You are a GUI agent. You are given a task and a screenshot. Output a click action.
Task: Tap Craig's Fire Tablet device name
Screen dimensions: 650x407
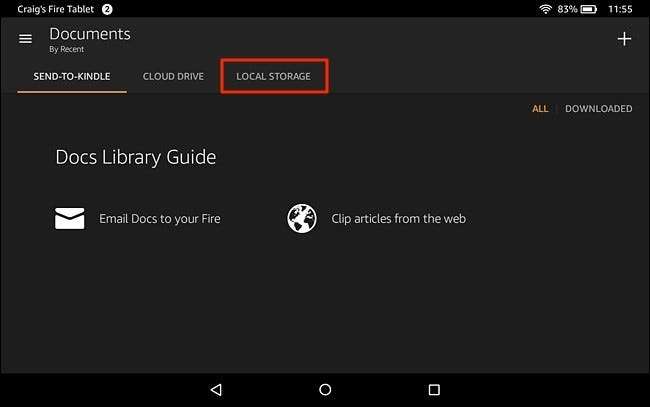[x=56, y=9]
